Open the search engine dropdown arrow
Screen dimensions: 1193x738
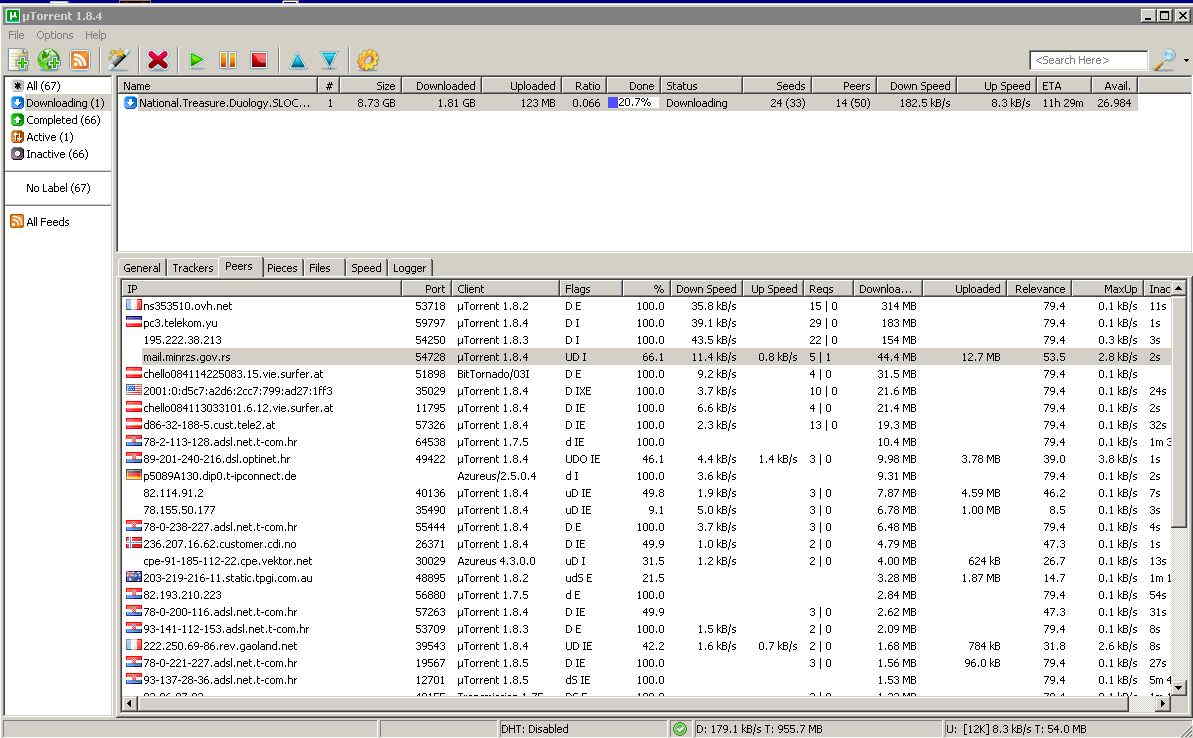click(1186, 60)
